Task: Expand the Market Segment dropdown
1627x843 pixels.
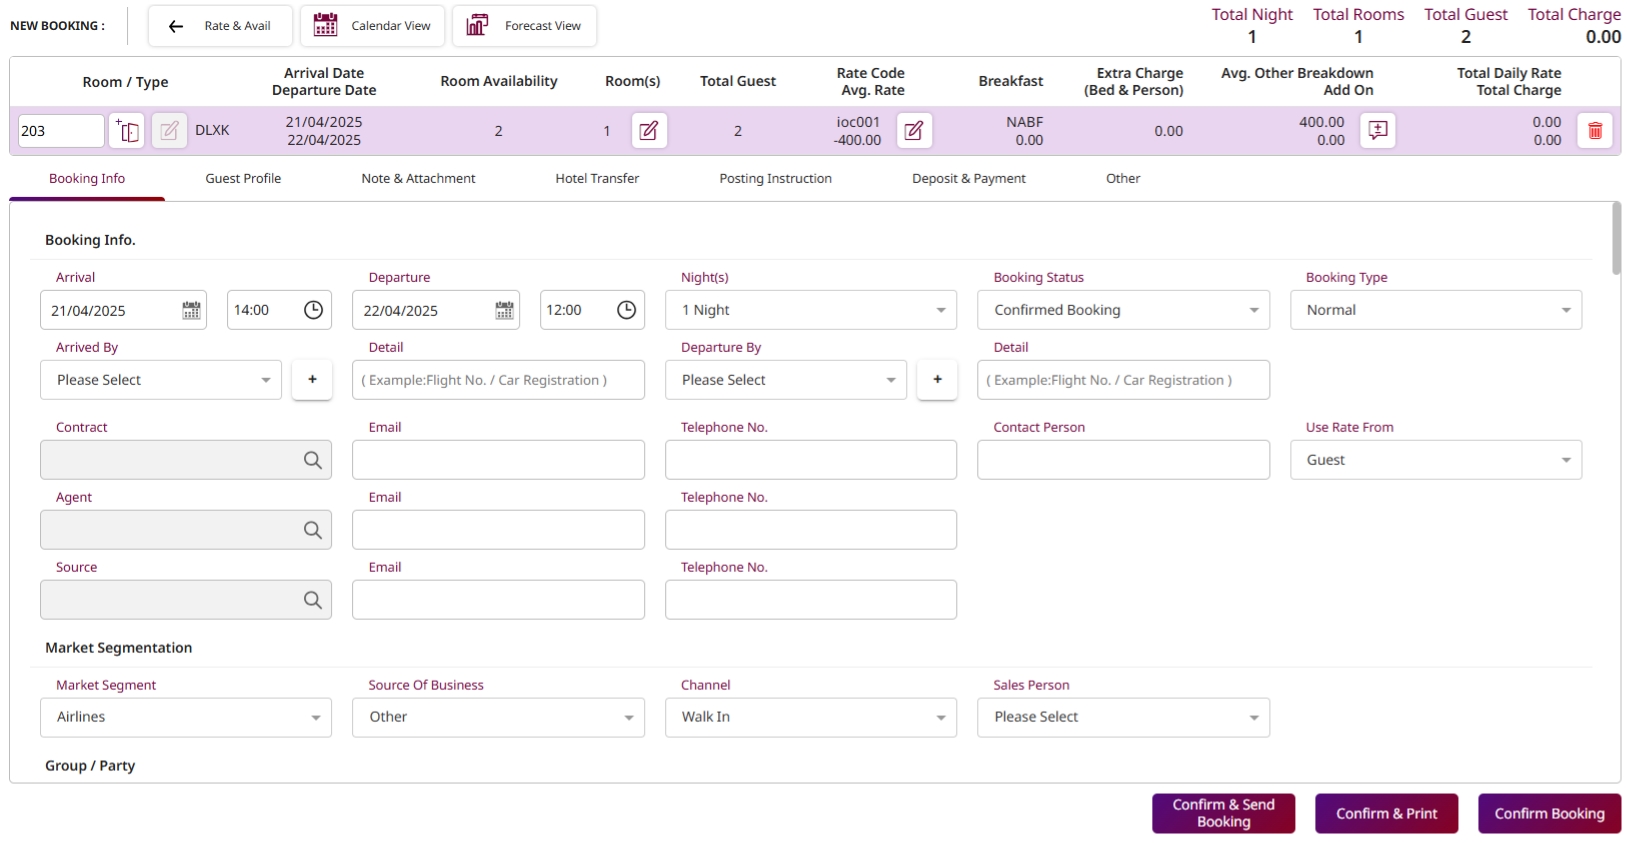Action: tap(186, 718)
